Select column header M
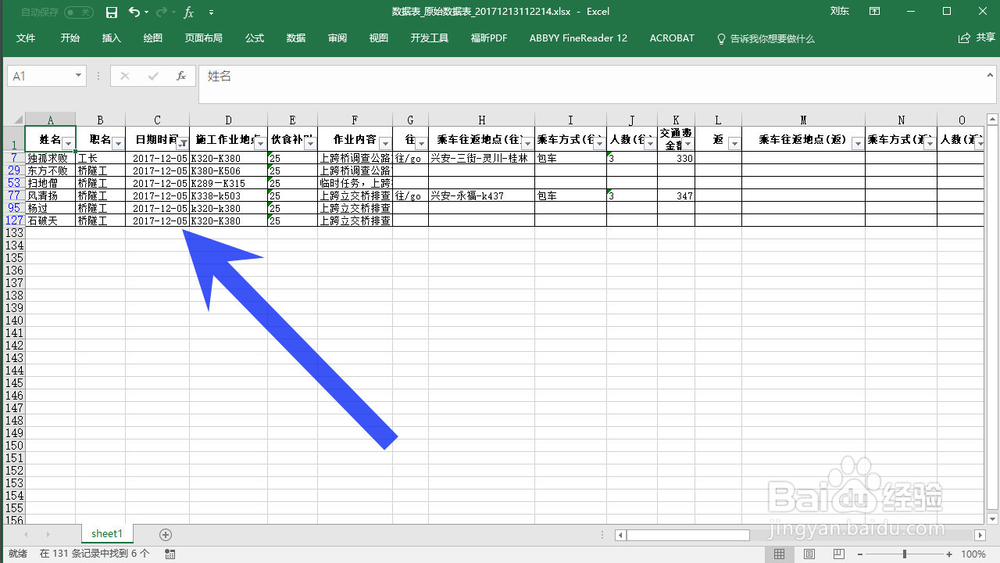The width and height of the screenshot is (1000, 563). [803, 119]
